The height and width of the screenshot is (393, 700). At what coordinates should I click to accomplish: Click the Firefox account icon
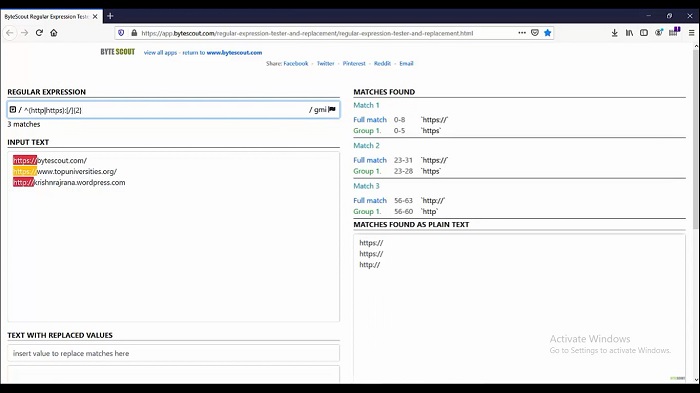point(658,33)
